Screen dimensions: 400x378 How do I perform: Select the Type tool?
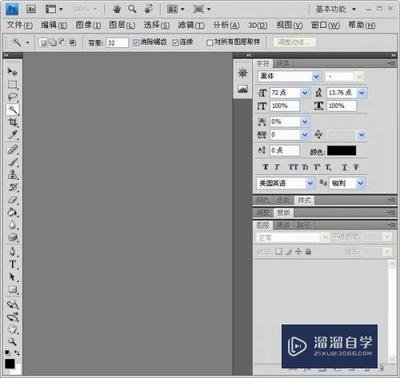[12, 264]
